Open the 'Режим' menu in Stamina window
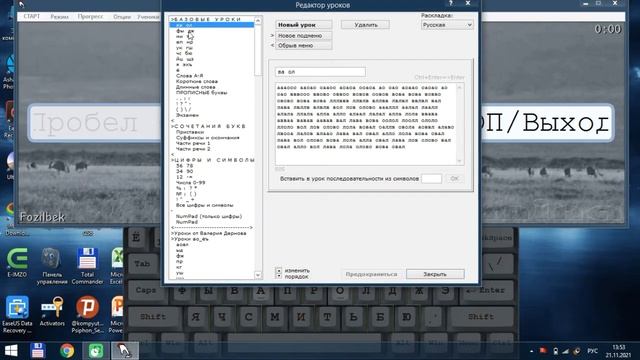 60,16
